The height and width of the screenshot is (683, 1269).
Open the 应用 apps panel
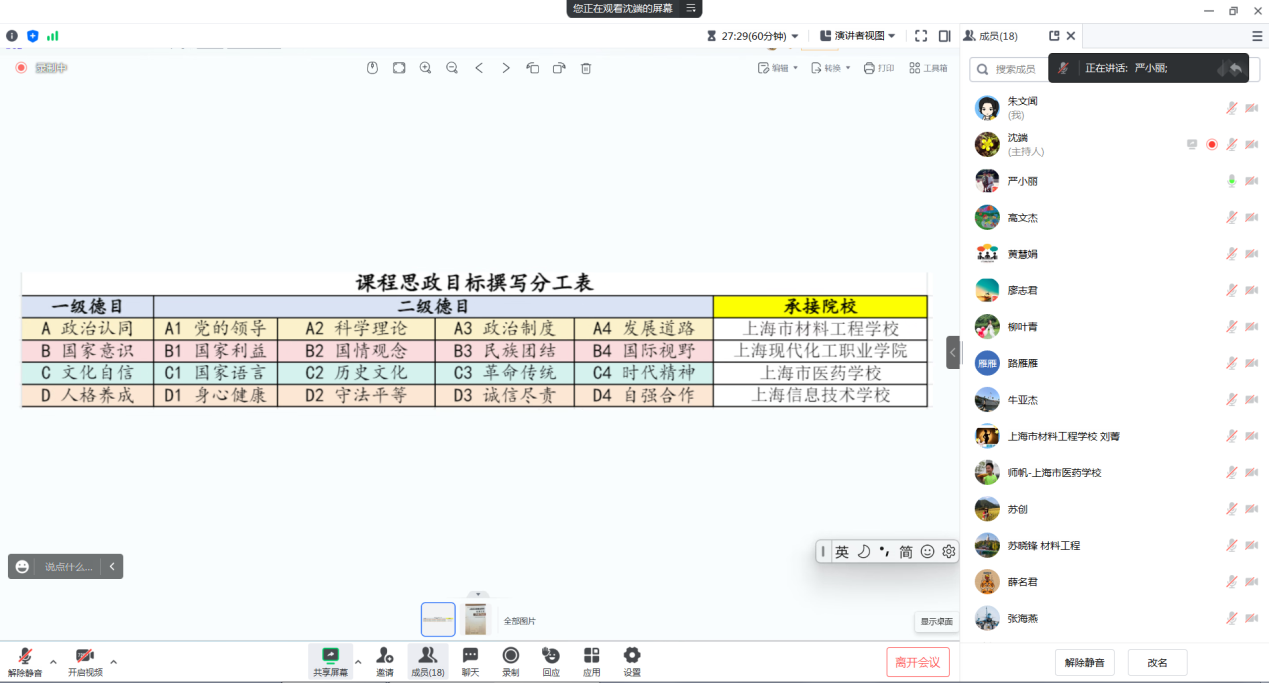pyautogui.click(x=591, y=660)
